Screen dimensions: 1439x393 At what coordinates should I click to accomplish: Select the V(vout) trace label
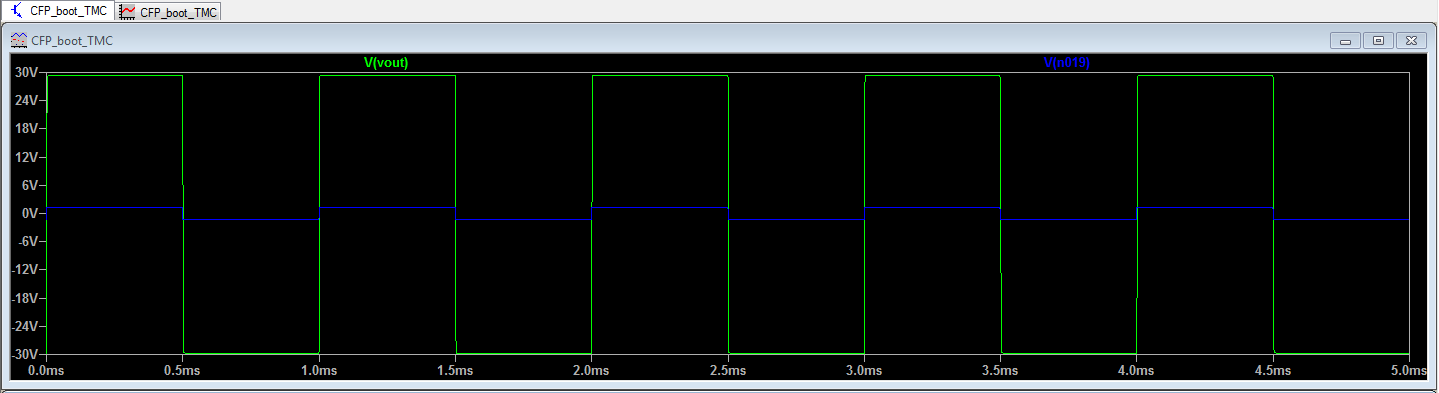[x=386, y=63]
